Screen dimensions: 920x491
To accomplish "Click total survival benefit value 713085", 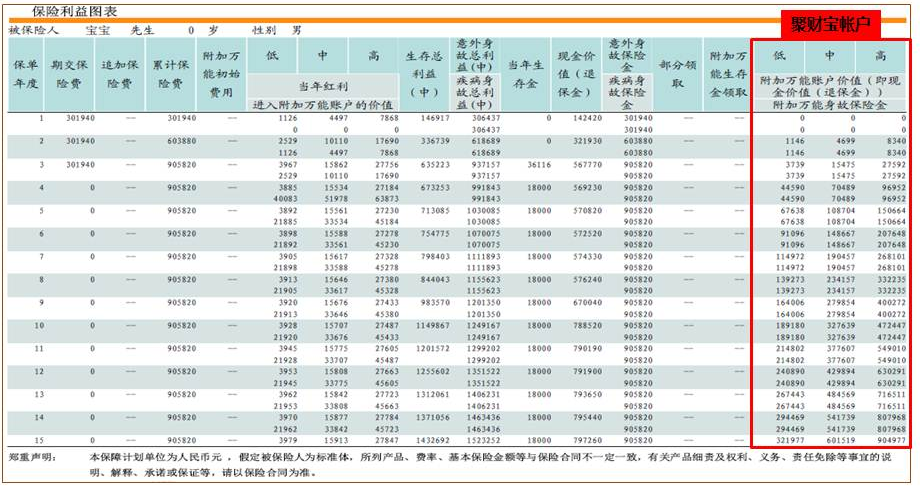I will (435, 211).
